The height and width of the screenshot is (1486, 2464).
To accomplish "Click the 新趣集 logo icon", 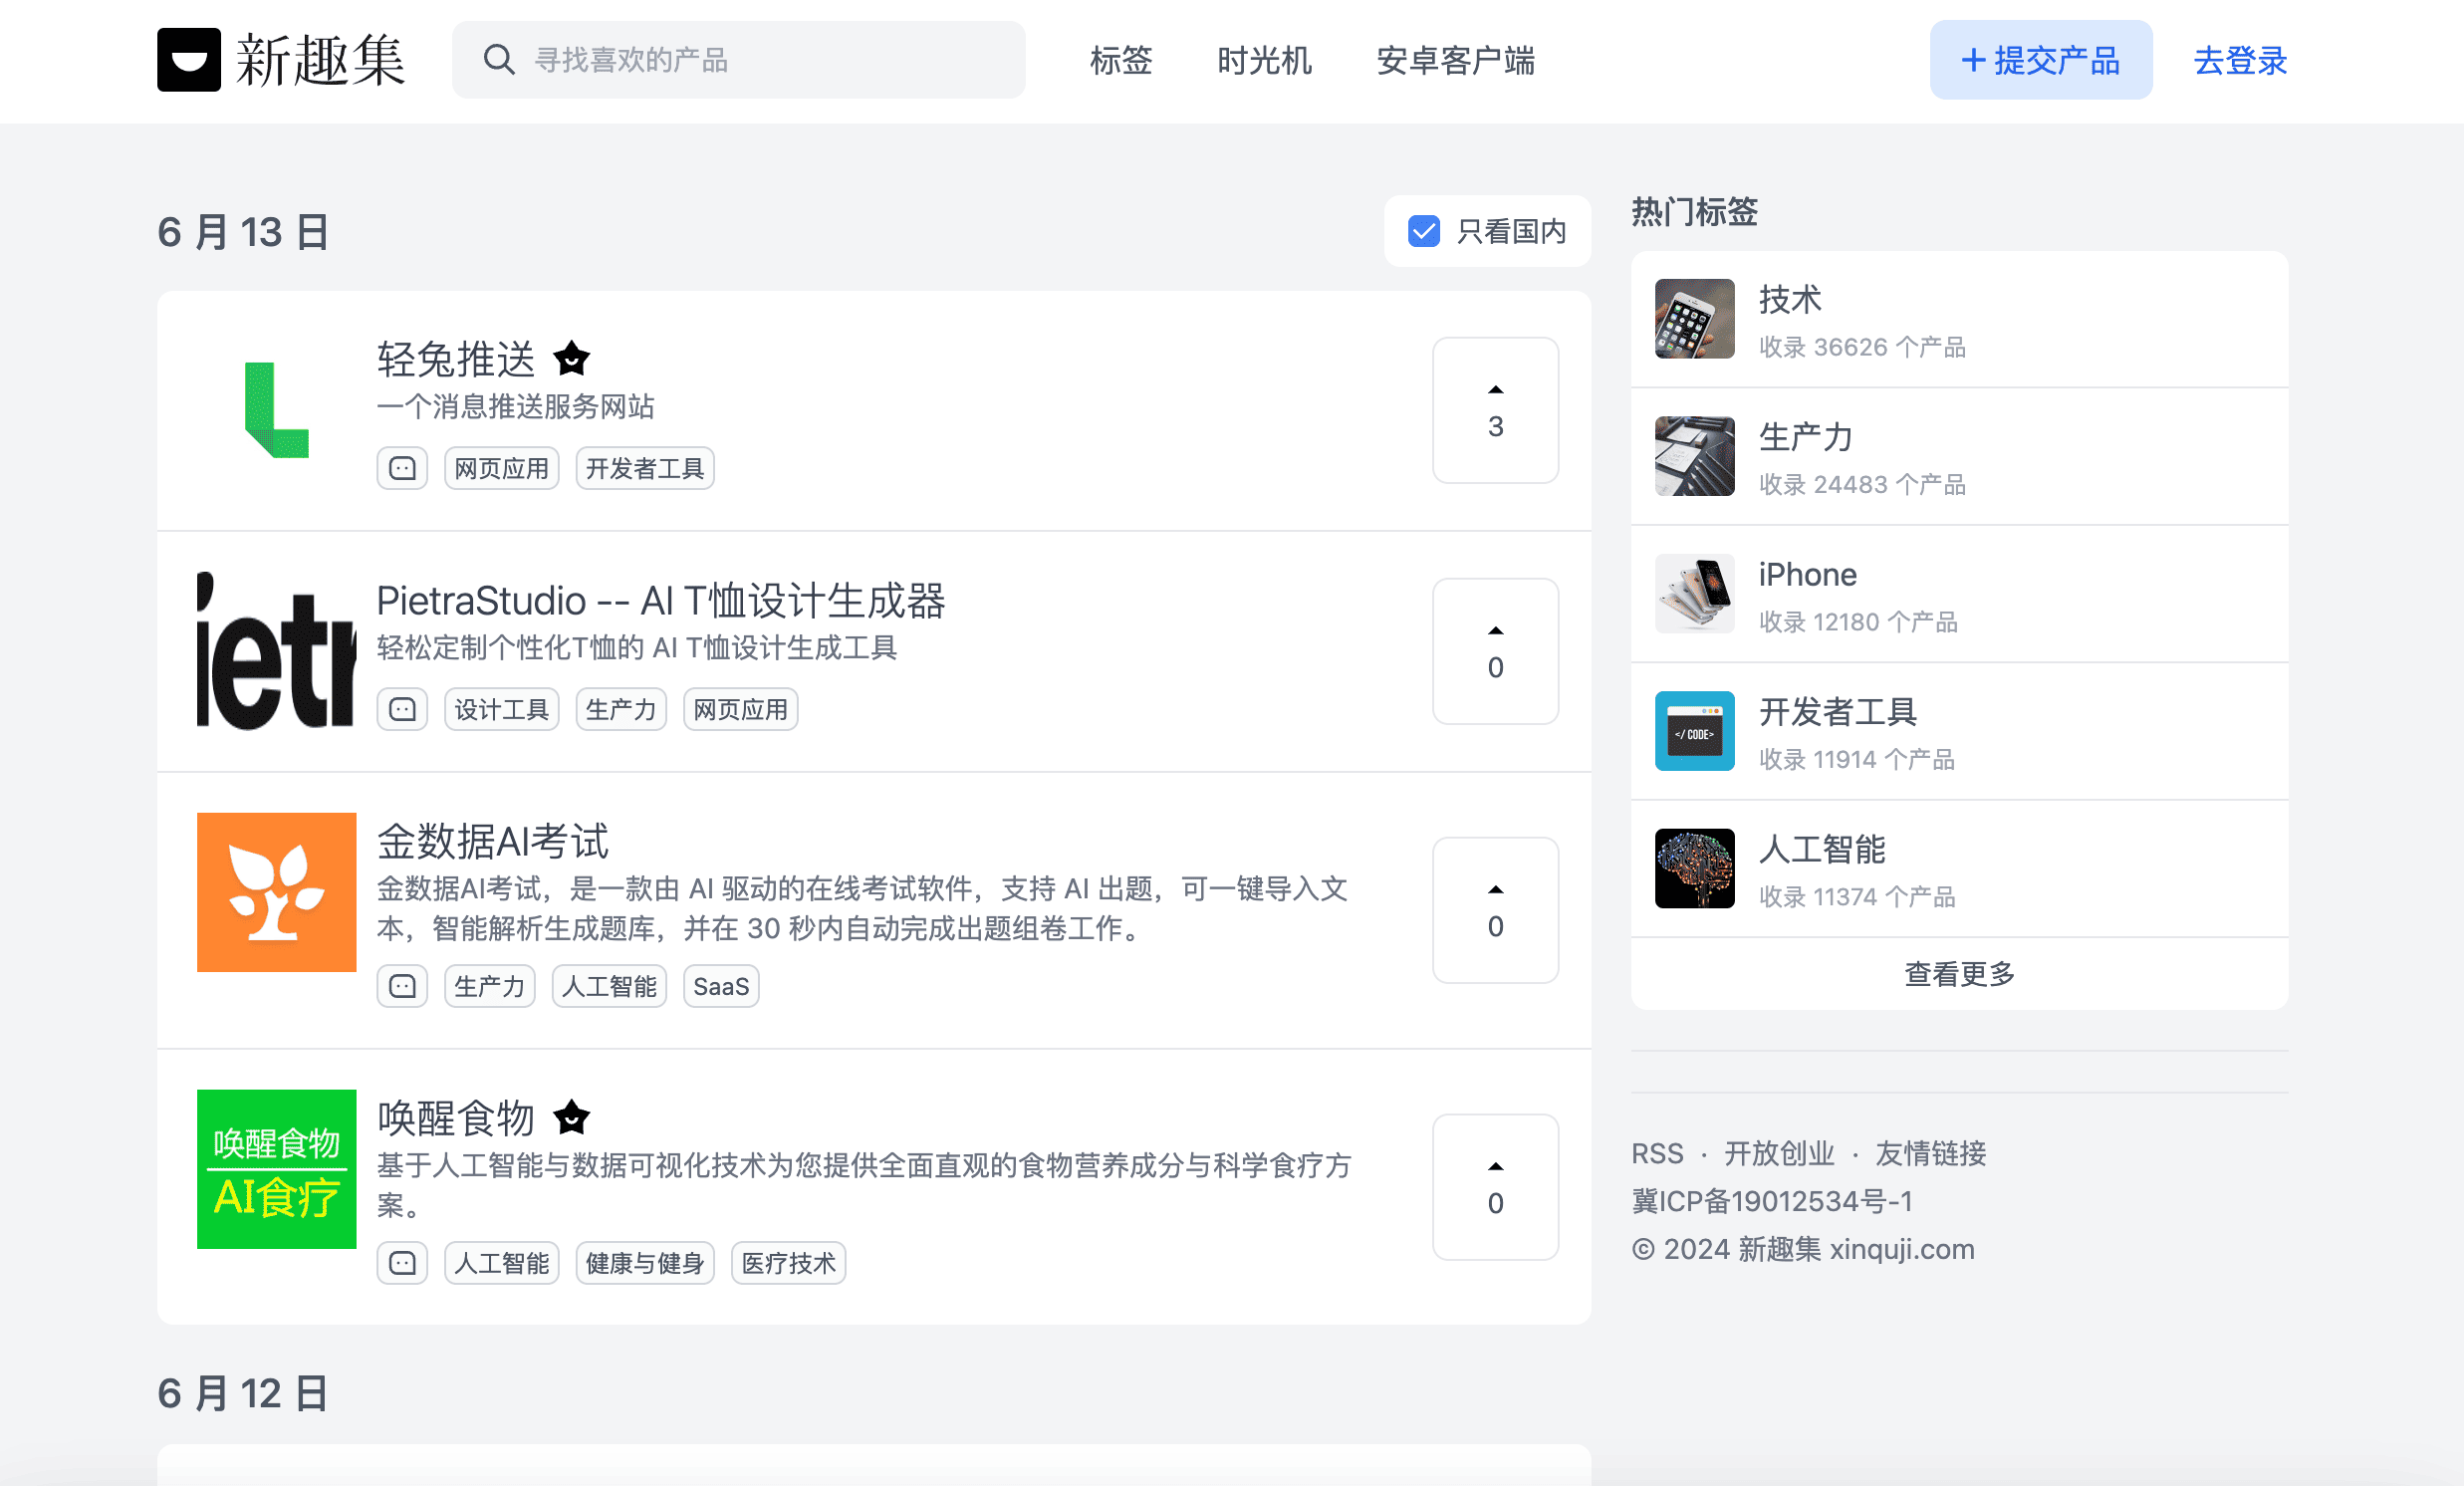I will (188, 60).
